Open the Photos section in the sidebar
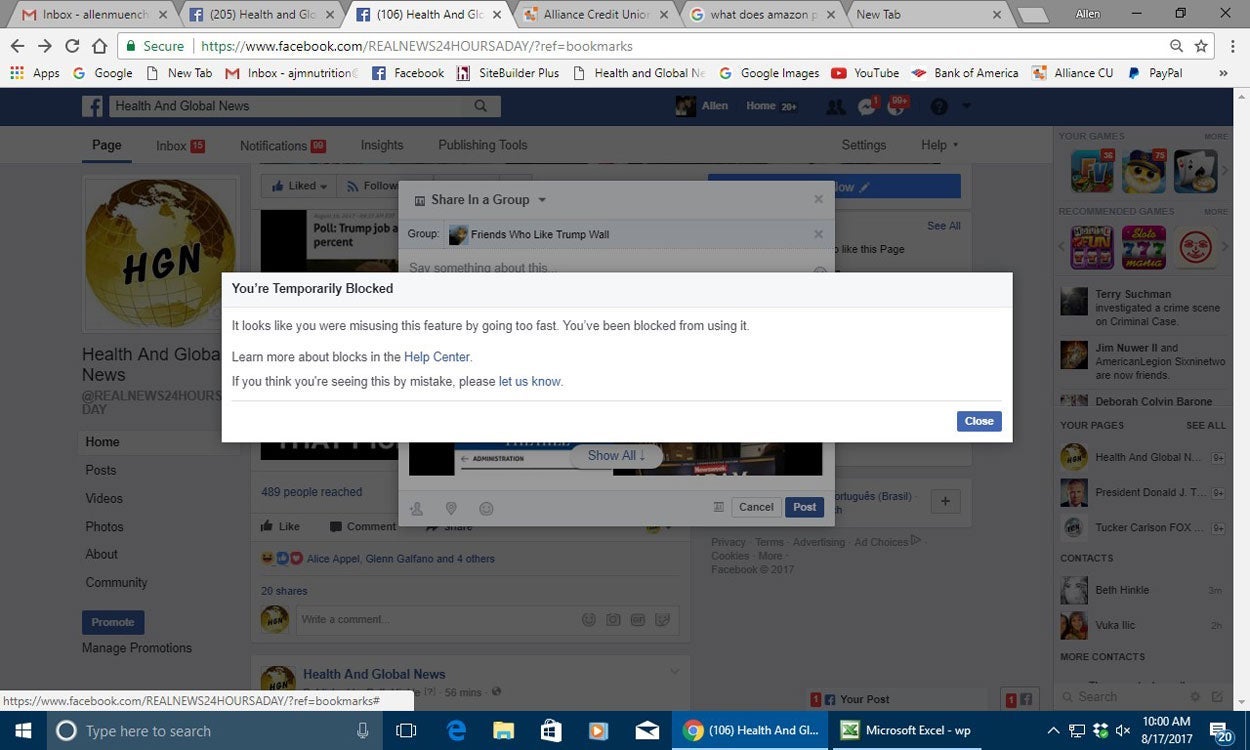Screen dimensions: 1250x750 104,526
